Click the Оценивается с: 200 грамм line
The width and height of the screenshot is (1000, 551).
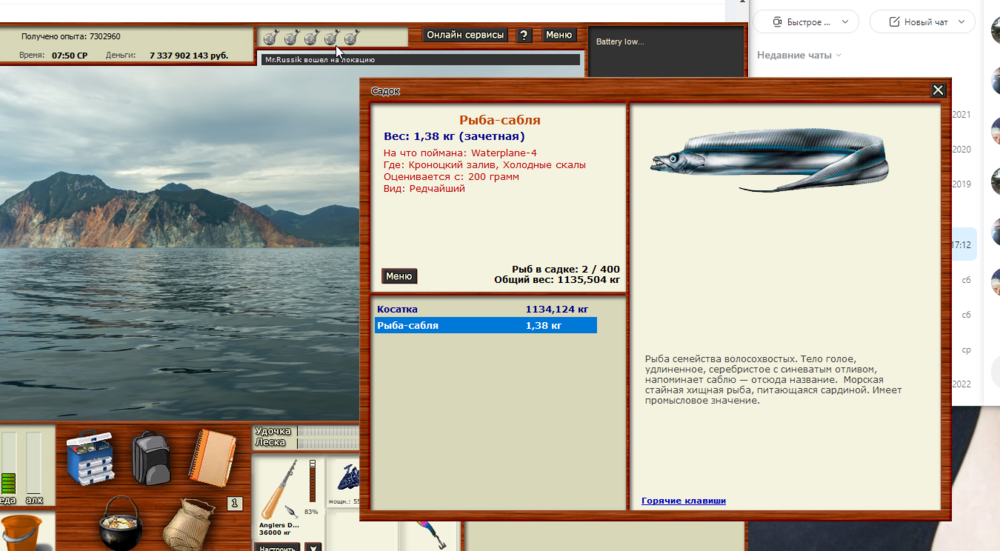(451, 177)
